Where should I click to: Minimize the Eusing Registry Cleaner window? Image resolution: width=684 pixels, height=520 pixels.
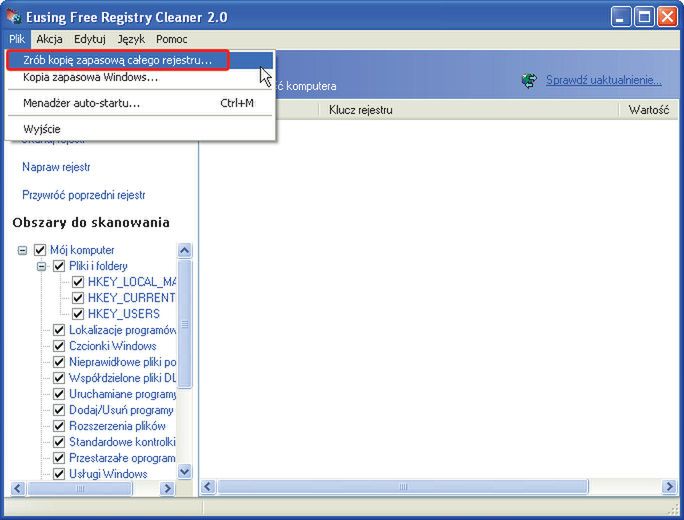(620, 17)
